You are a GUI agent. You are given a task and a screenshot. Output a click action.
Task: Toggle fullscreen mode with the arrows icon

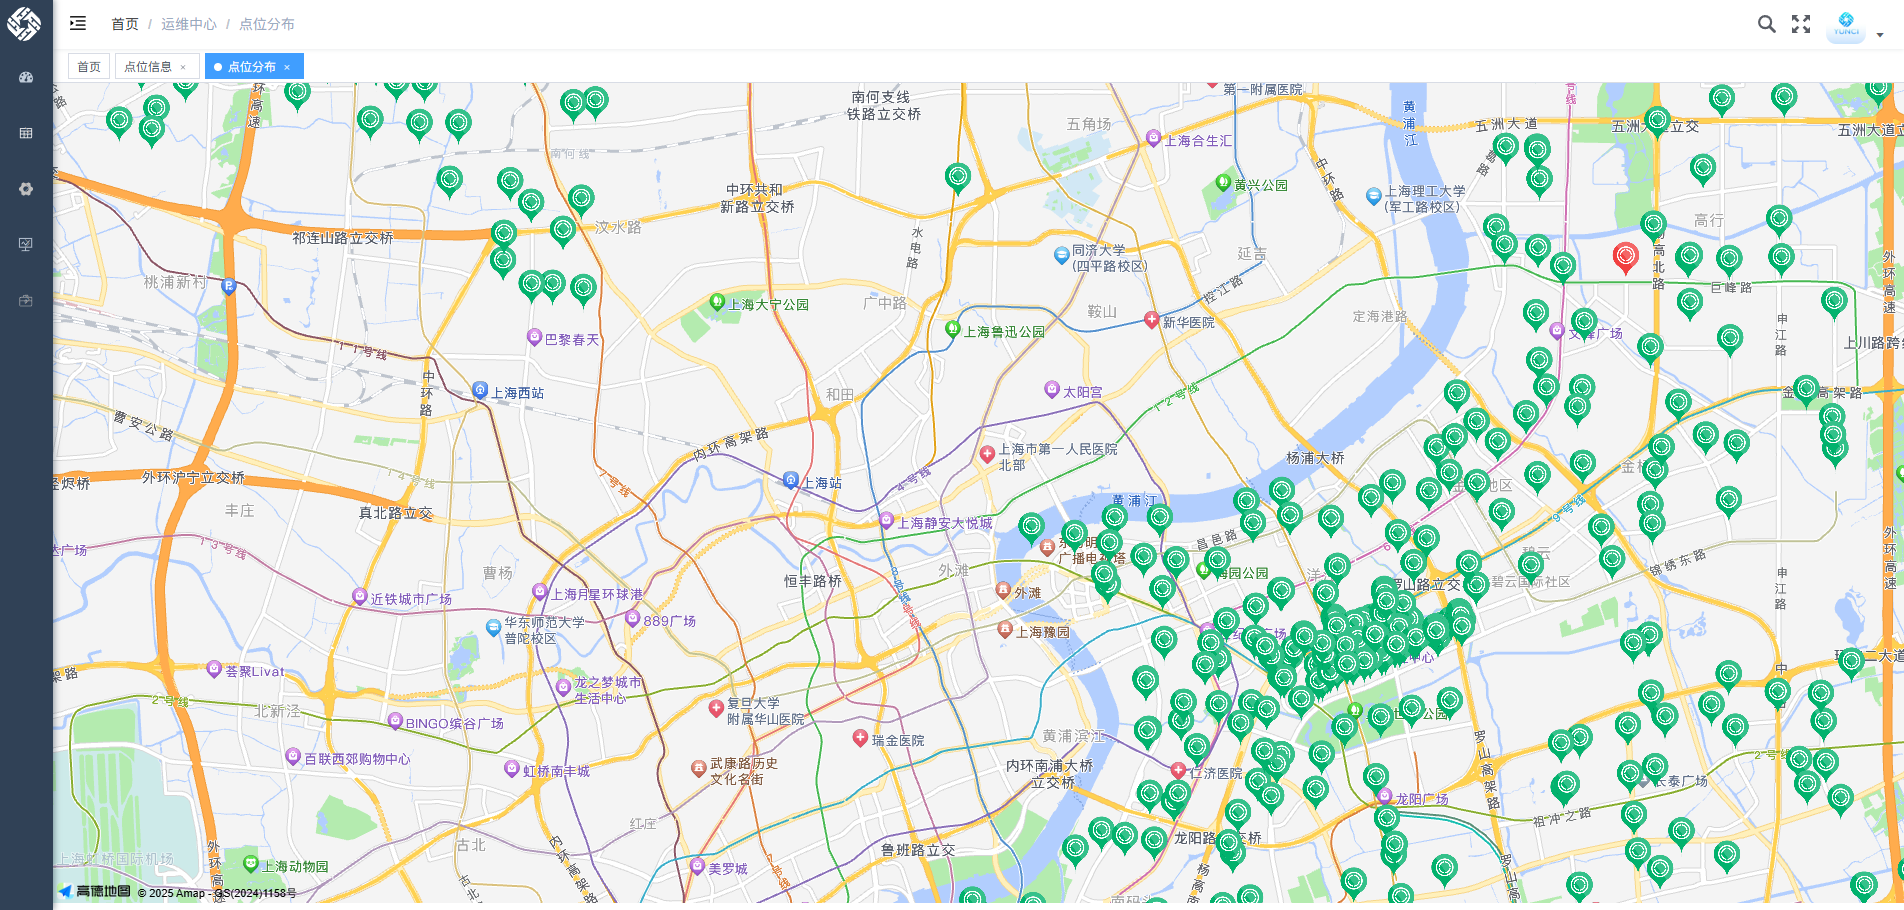(x=1801, y=24)
